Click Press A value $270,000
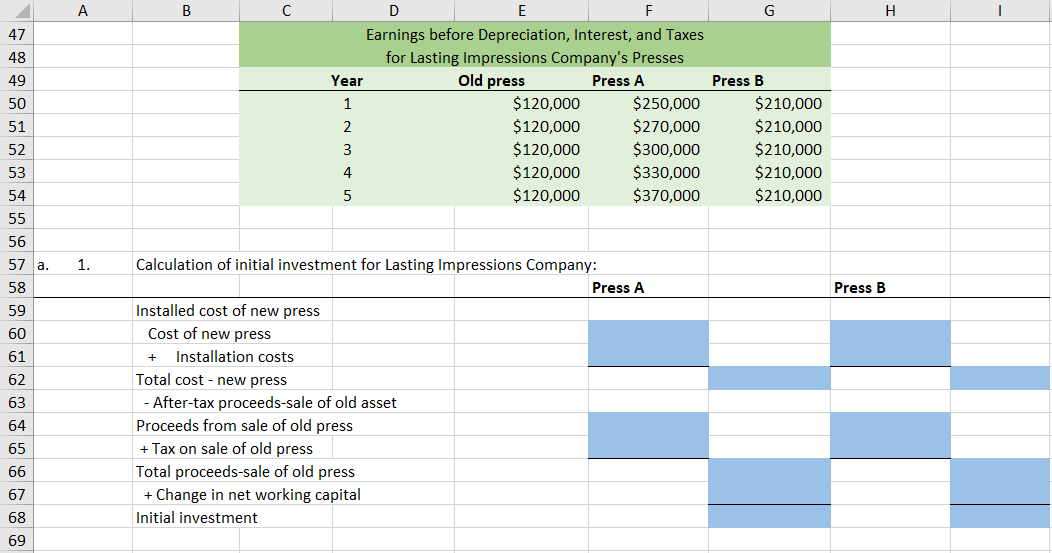The image size is (1052, 553). coord(666,126)
